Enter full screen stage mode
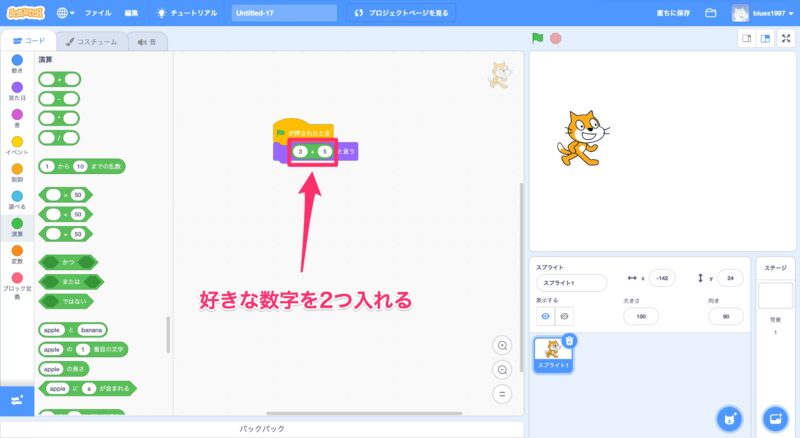 (x=786, y=39)
